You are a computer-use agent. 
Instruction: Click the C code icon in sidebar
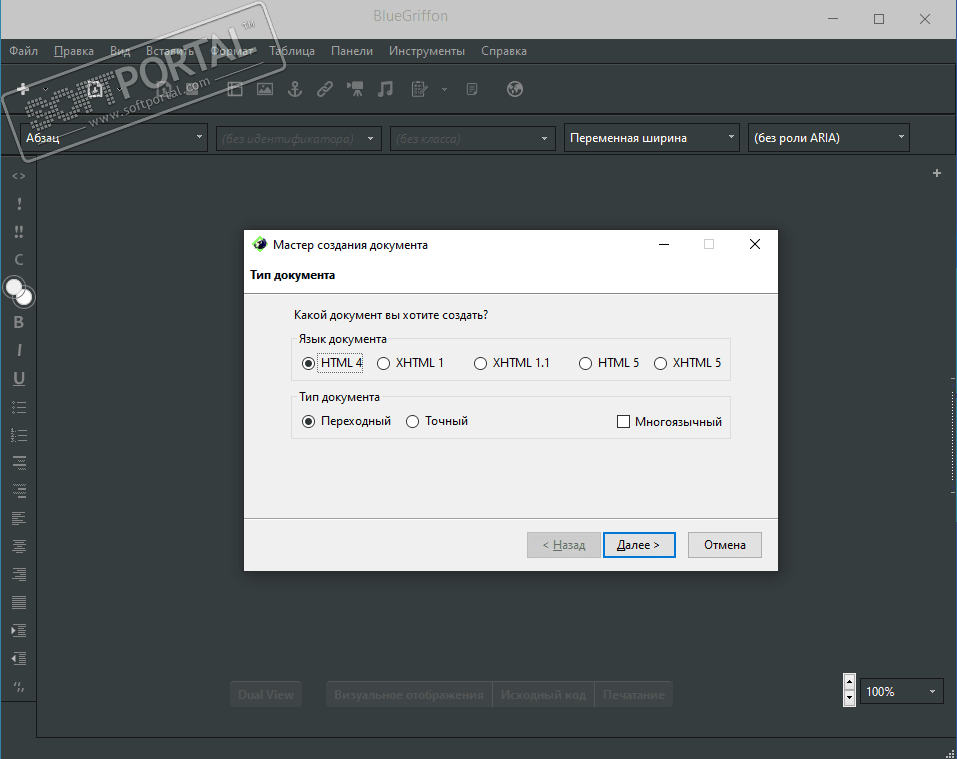(x=19, y=260)
